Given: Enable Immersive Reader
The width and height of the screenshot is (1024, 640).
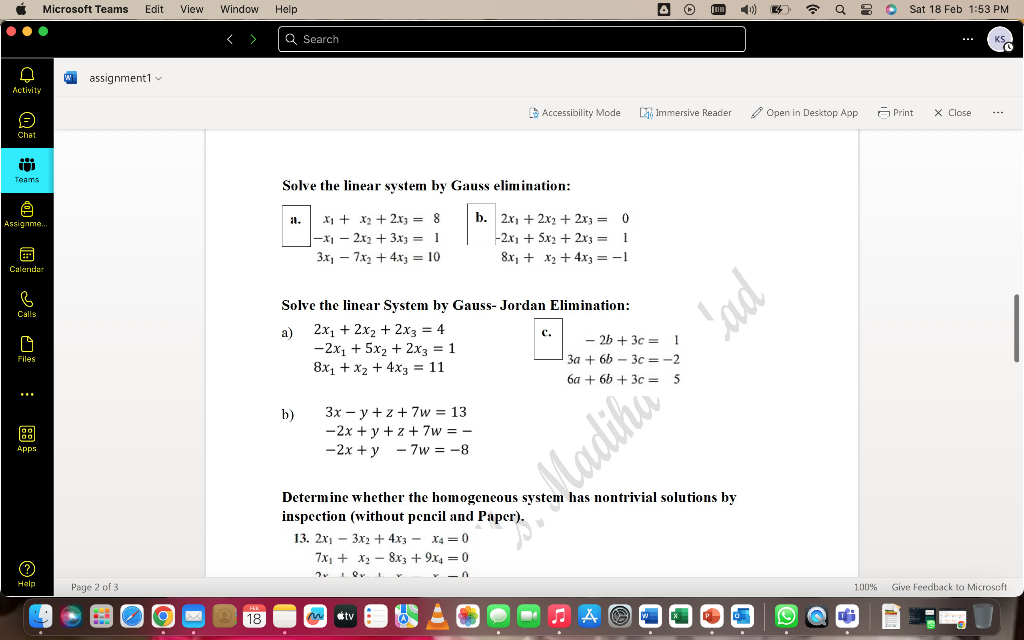Looking at the screenshot, I should pyautogui.click(x=686, y=112).
